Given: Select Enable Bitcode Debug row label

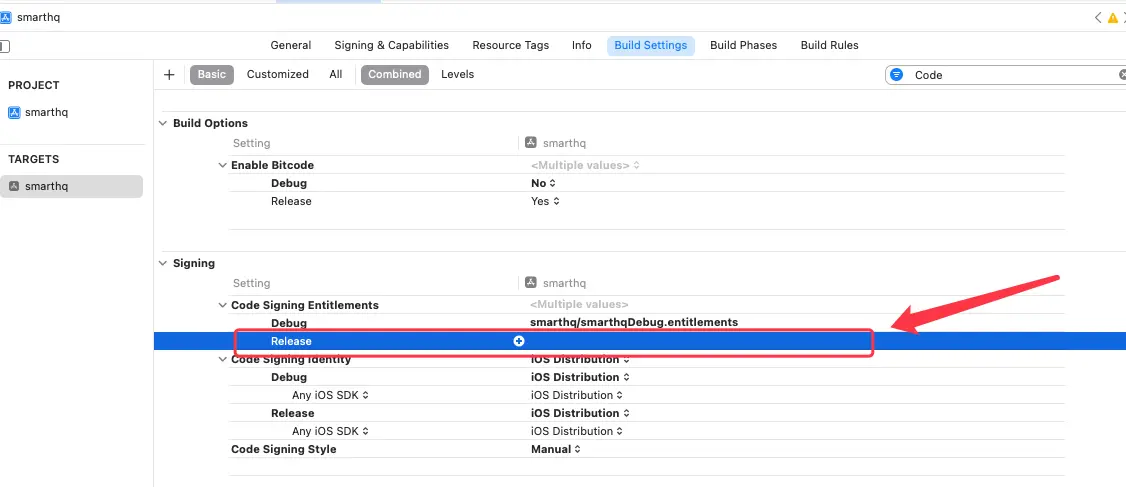Looking at the screenshot, I should 289,183.
